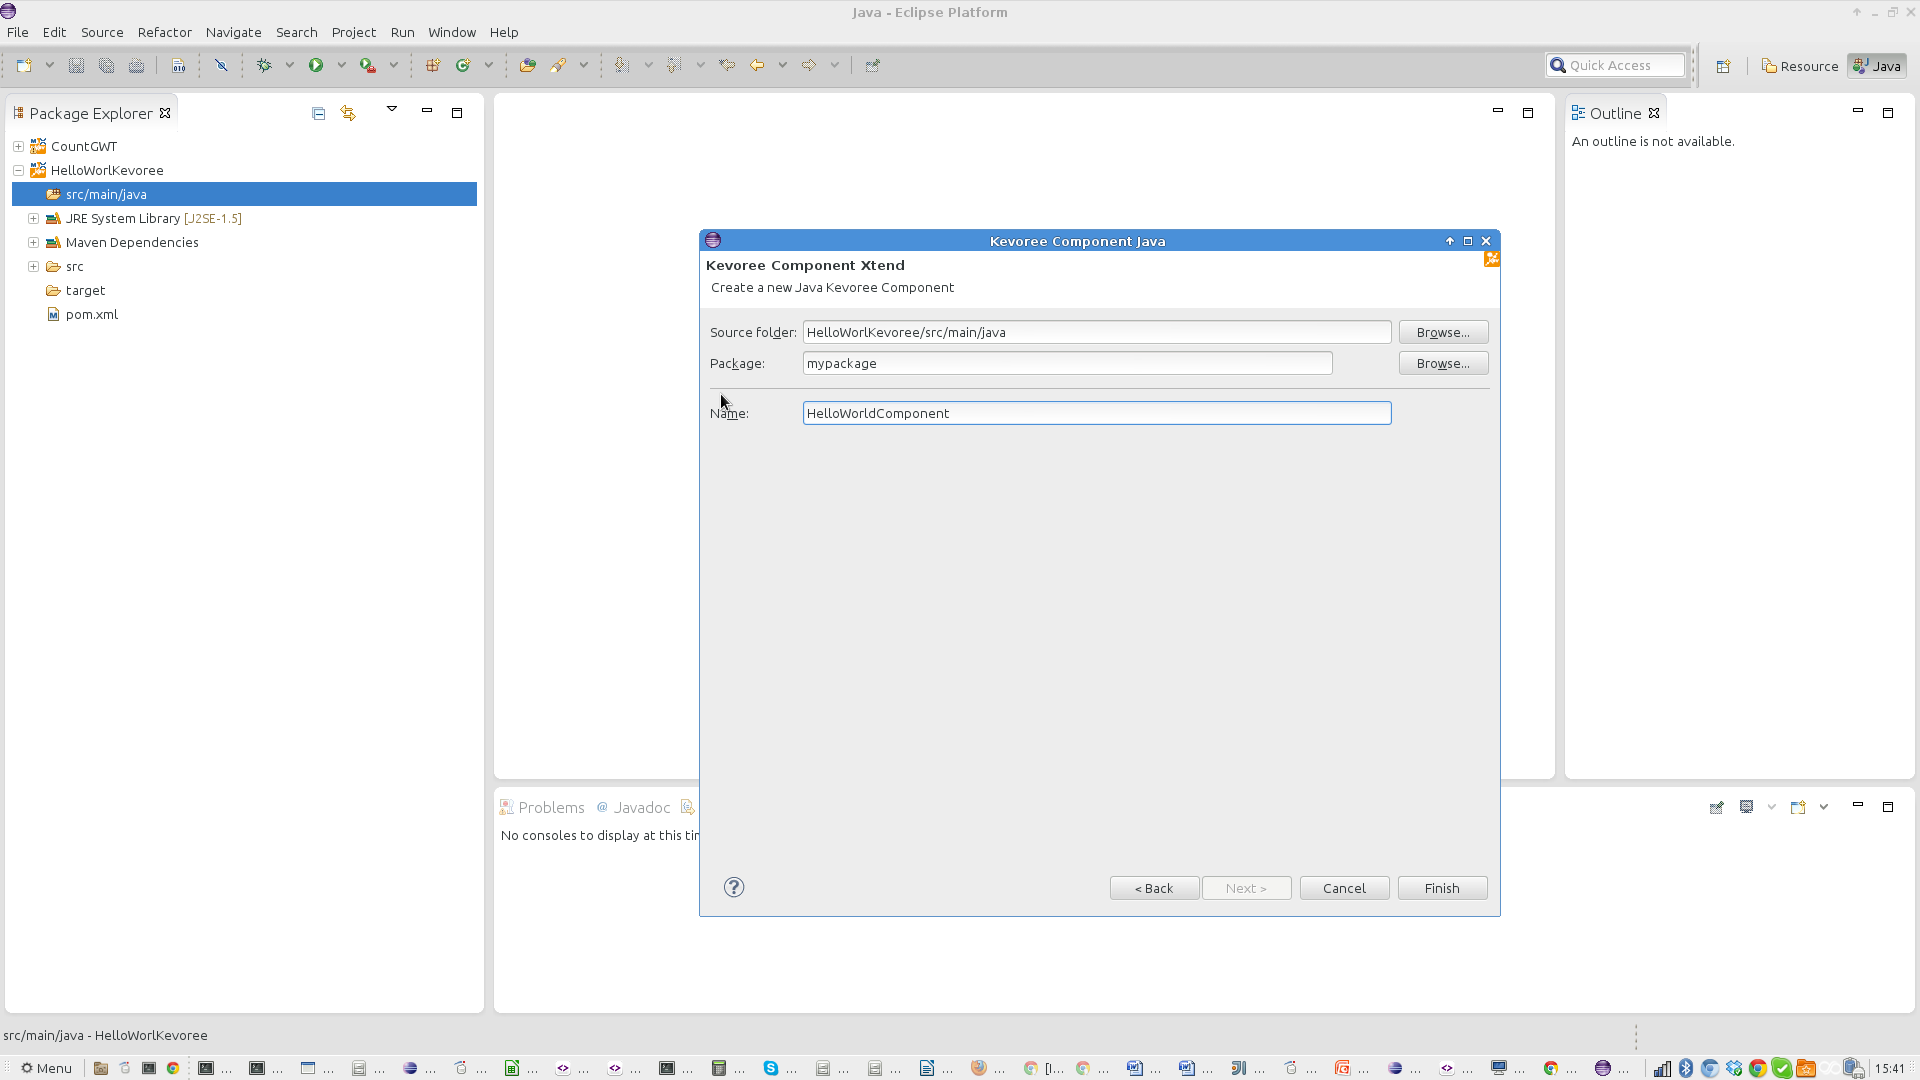Open the Project menu
Screen dimensions: 1920x1080
(353, 32)
